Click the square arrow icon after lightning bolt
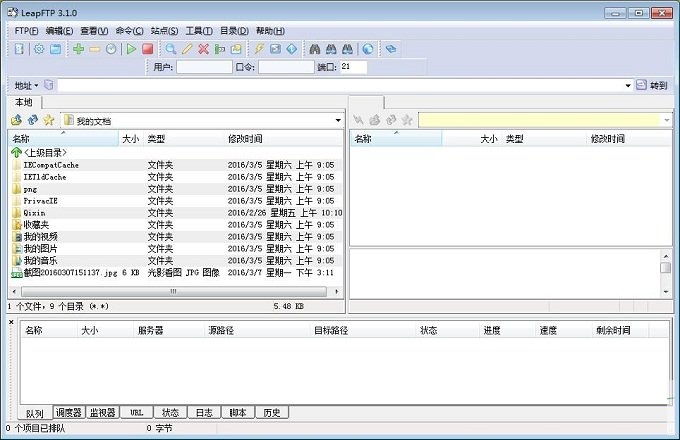The height and width of the screenshot is (440, 680). pos(275,49)
